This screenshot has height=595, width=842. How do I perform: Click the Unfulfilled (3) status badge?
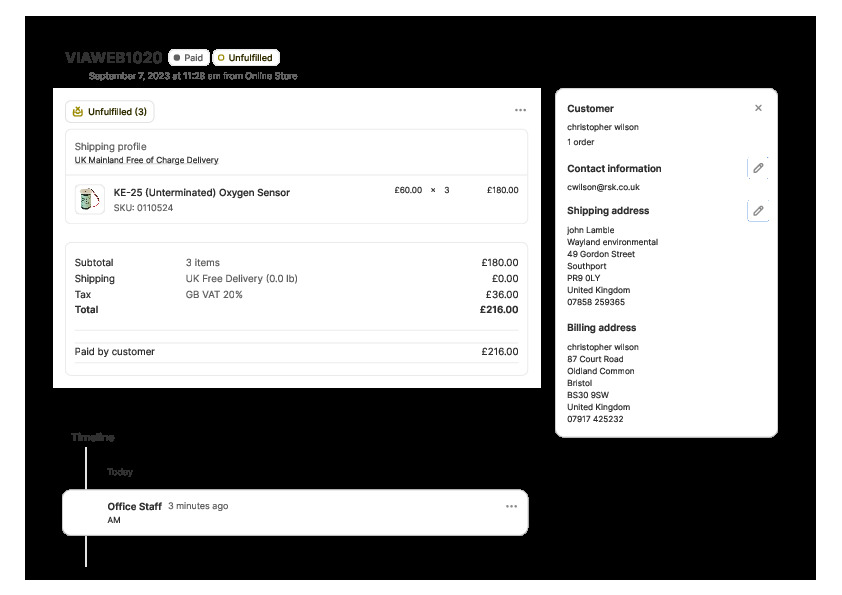110,112
